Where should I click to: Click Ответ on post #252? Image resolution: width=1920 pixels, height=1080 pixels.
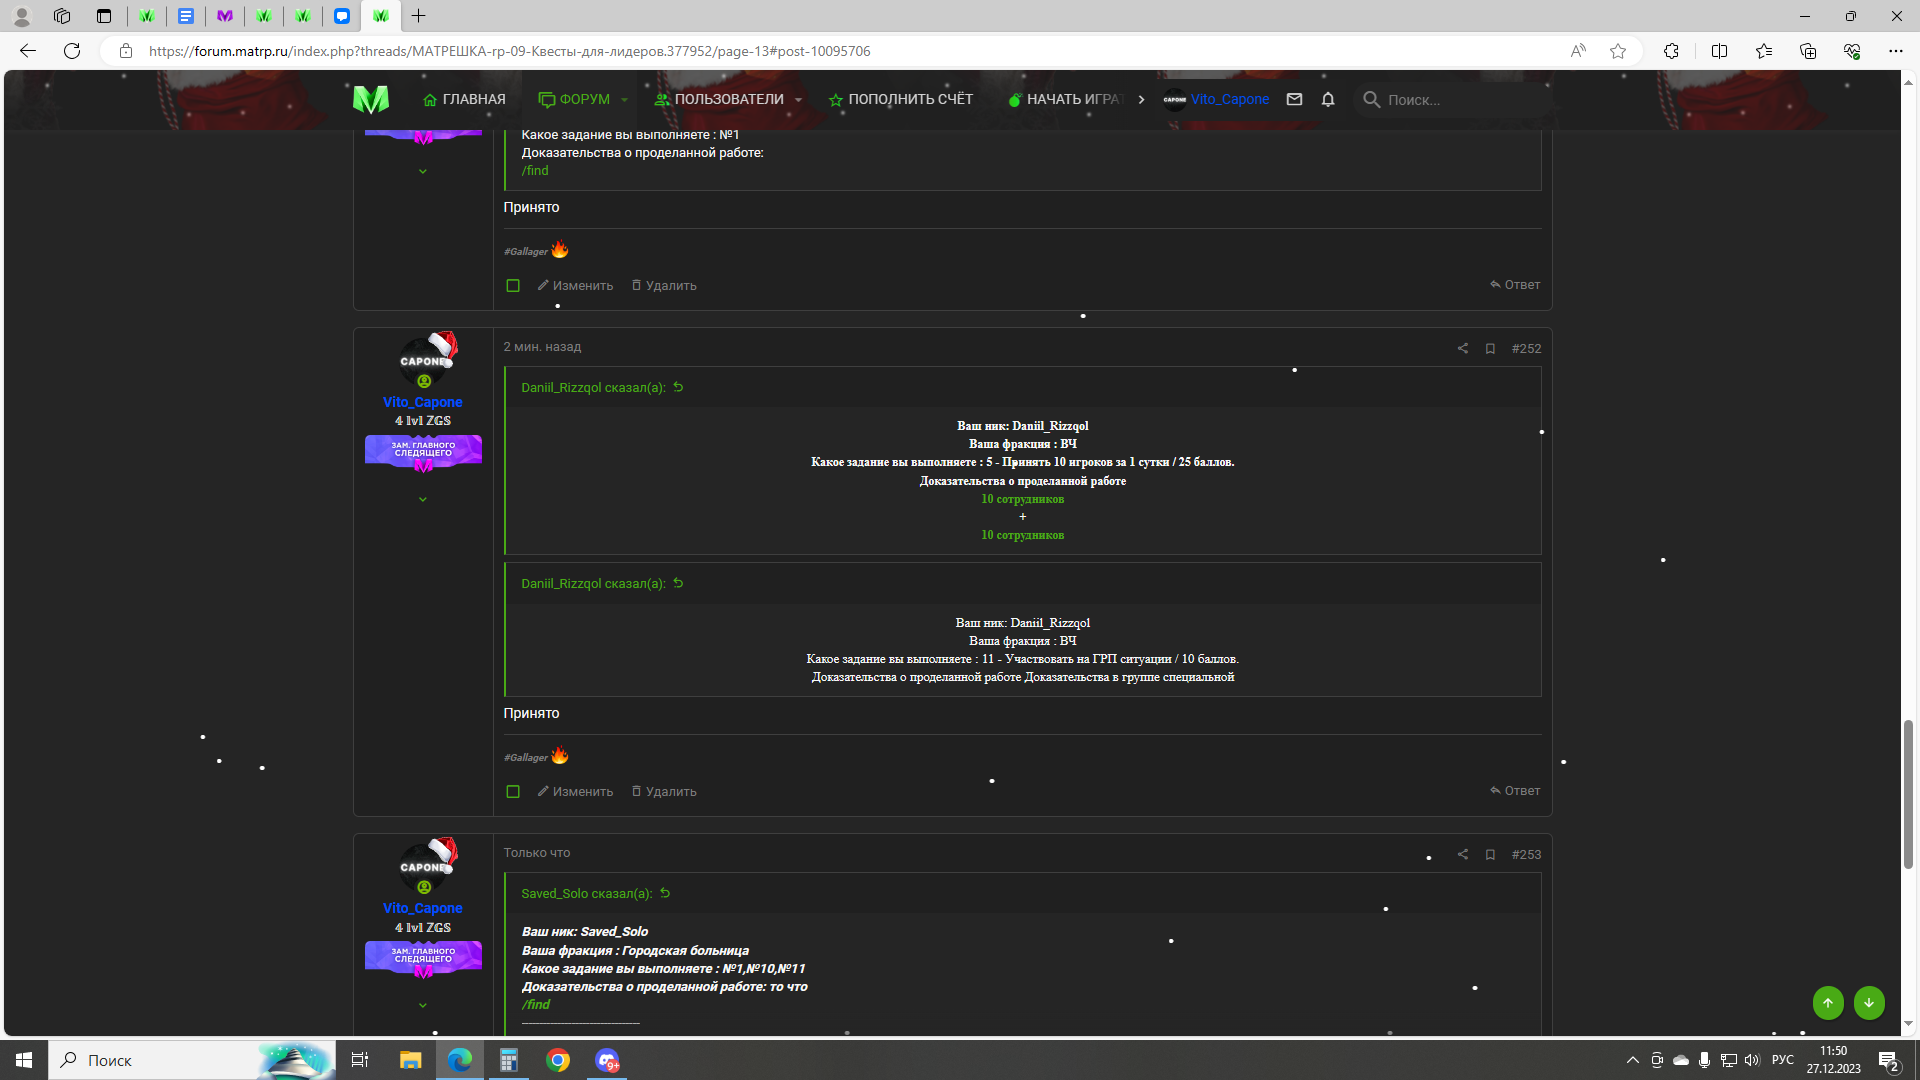point(1515,790)
